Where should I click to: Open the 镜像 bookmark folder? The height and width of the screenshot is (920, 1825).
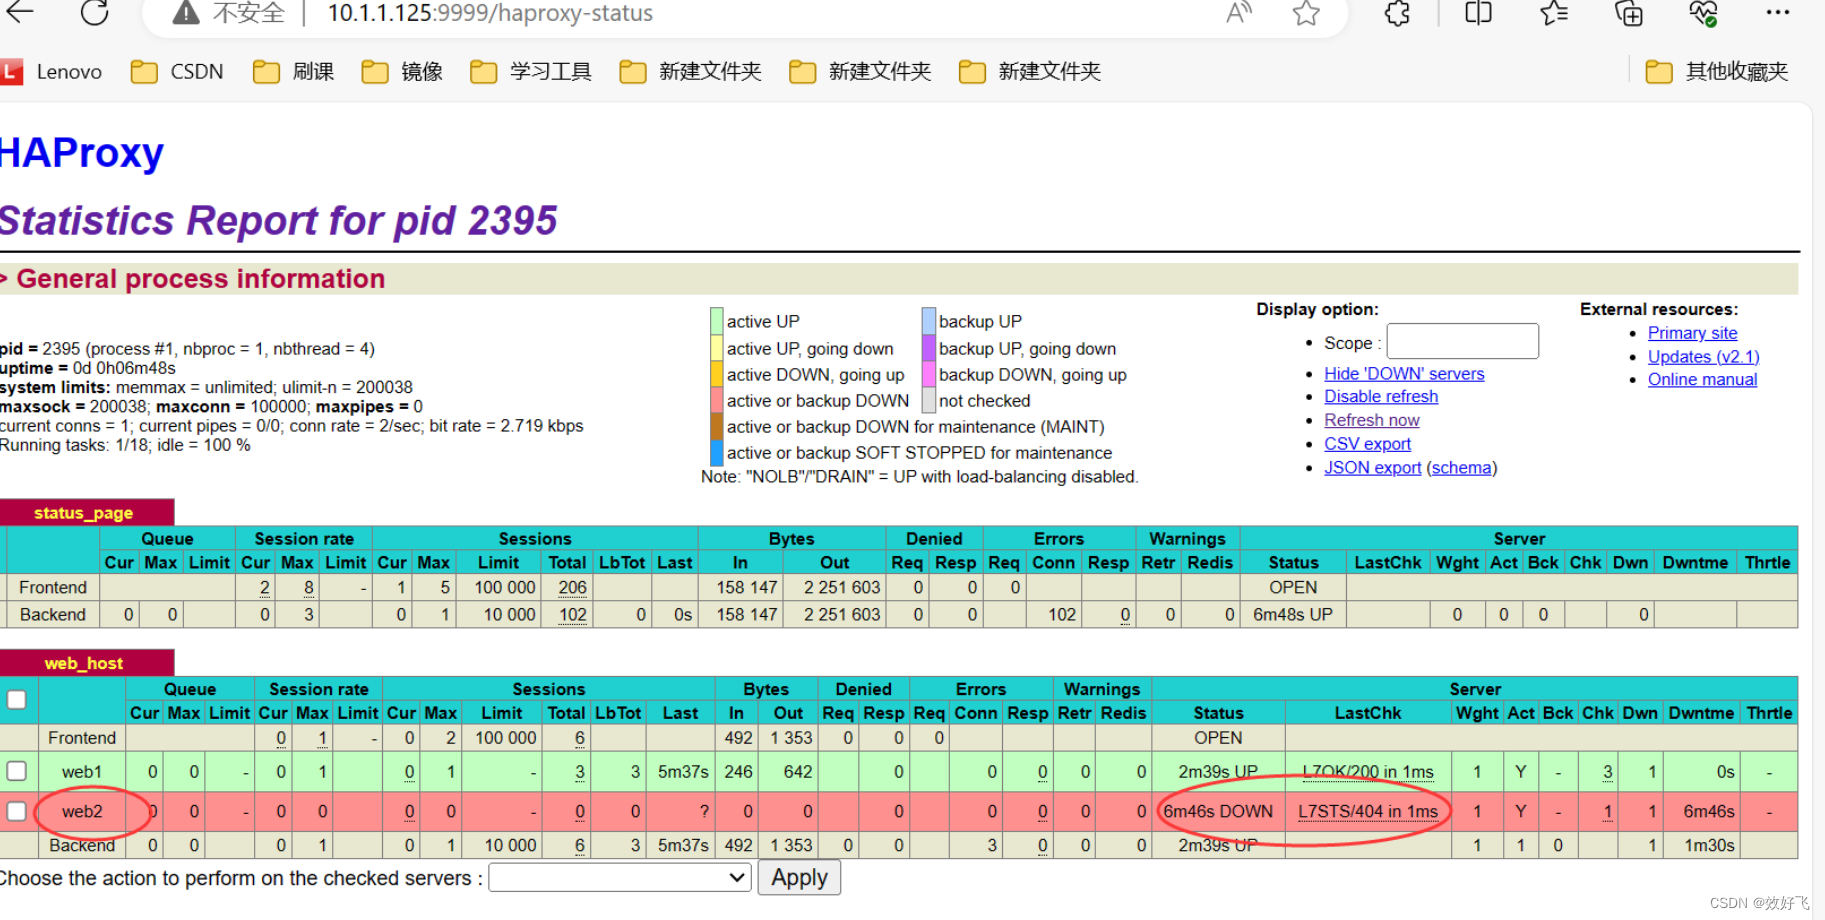click(x=402, y=72)
